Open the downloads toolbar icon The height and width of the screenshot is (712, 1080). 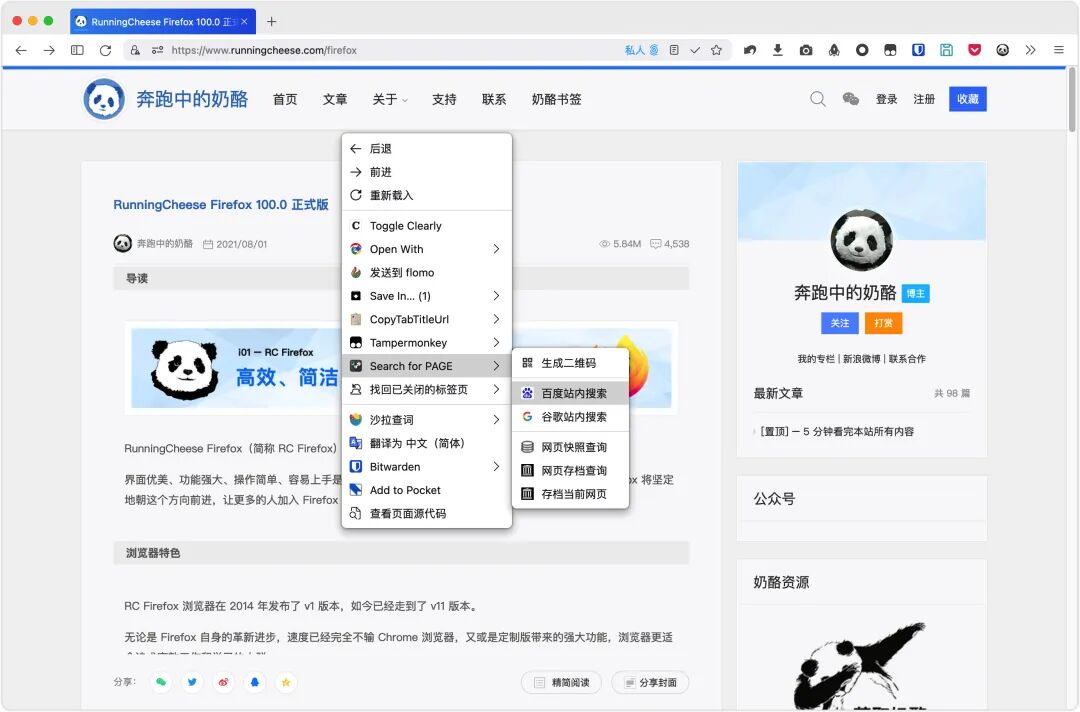tap(778, 50)
